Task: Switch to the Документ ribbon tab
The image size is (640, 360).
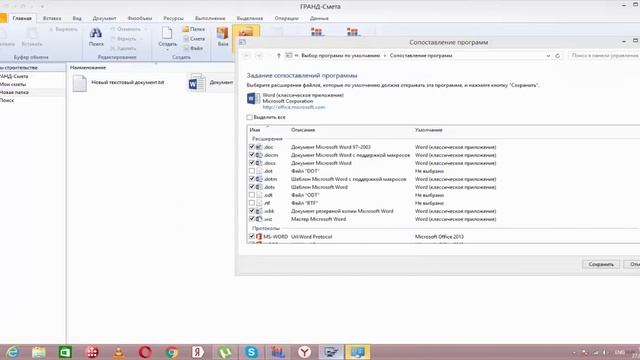Action: 104,18
